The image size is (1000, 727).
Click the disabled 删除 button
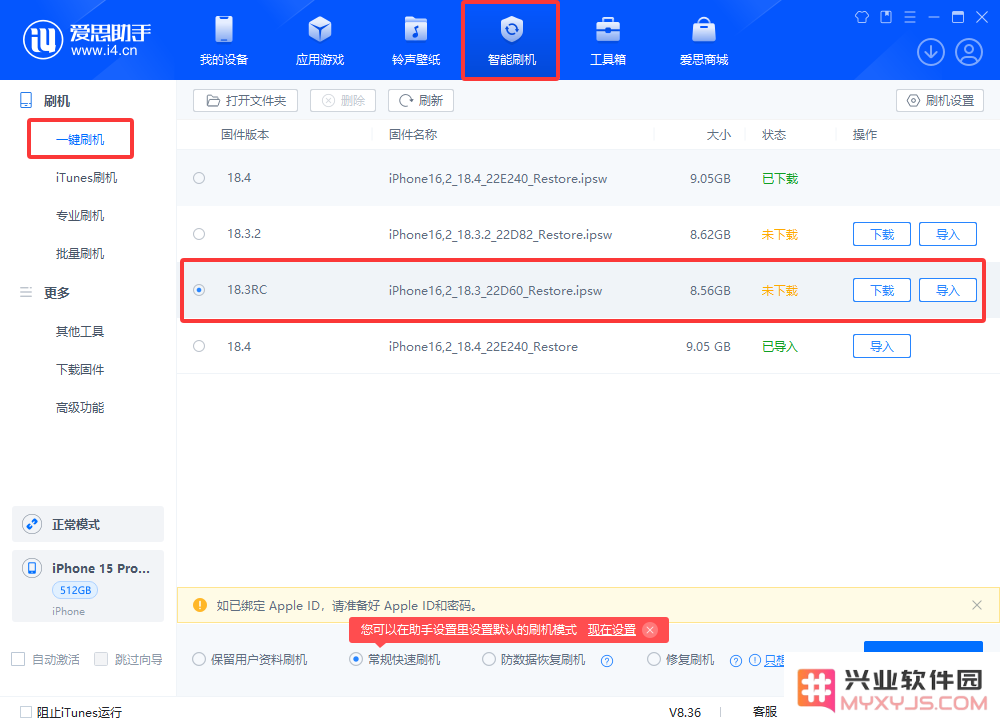[x=343, y=101]
